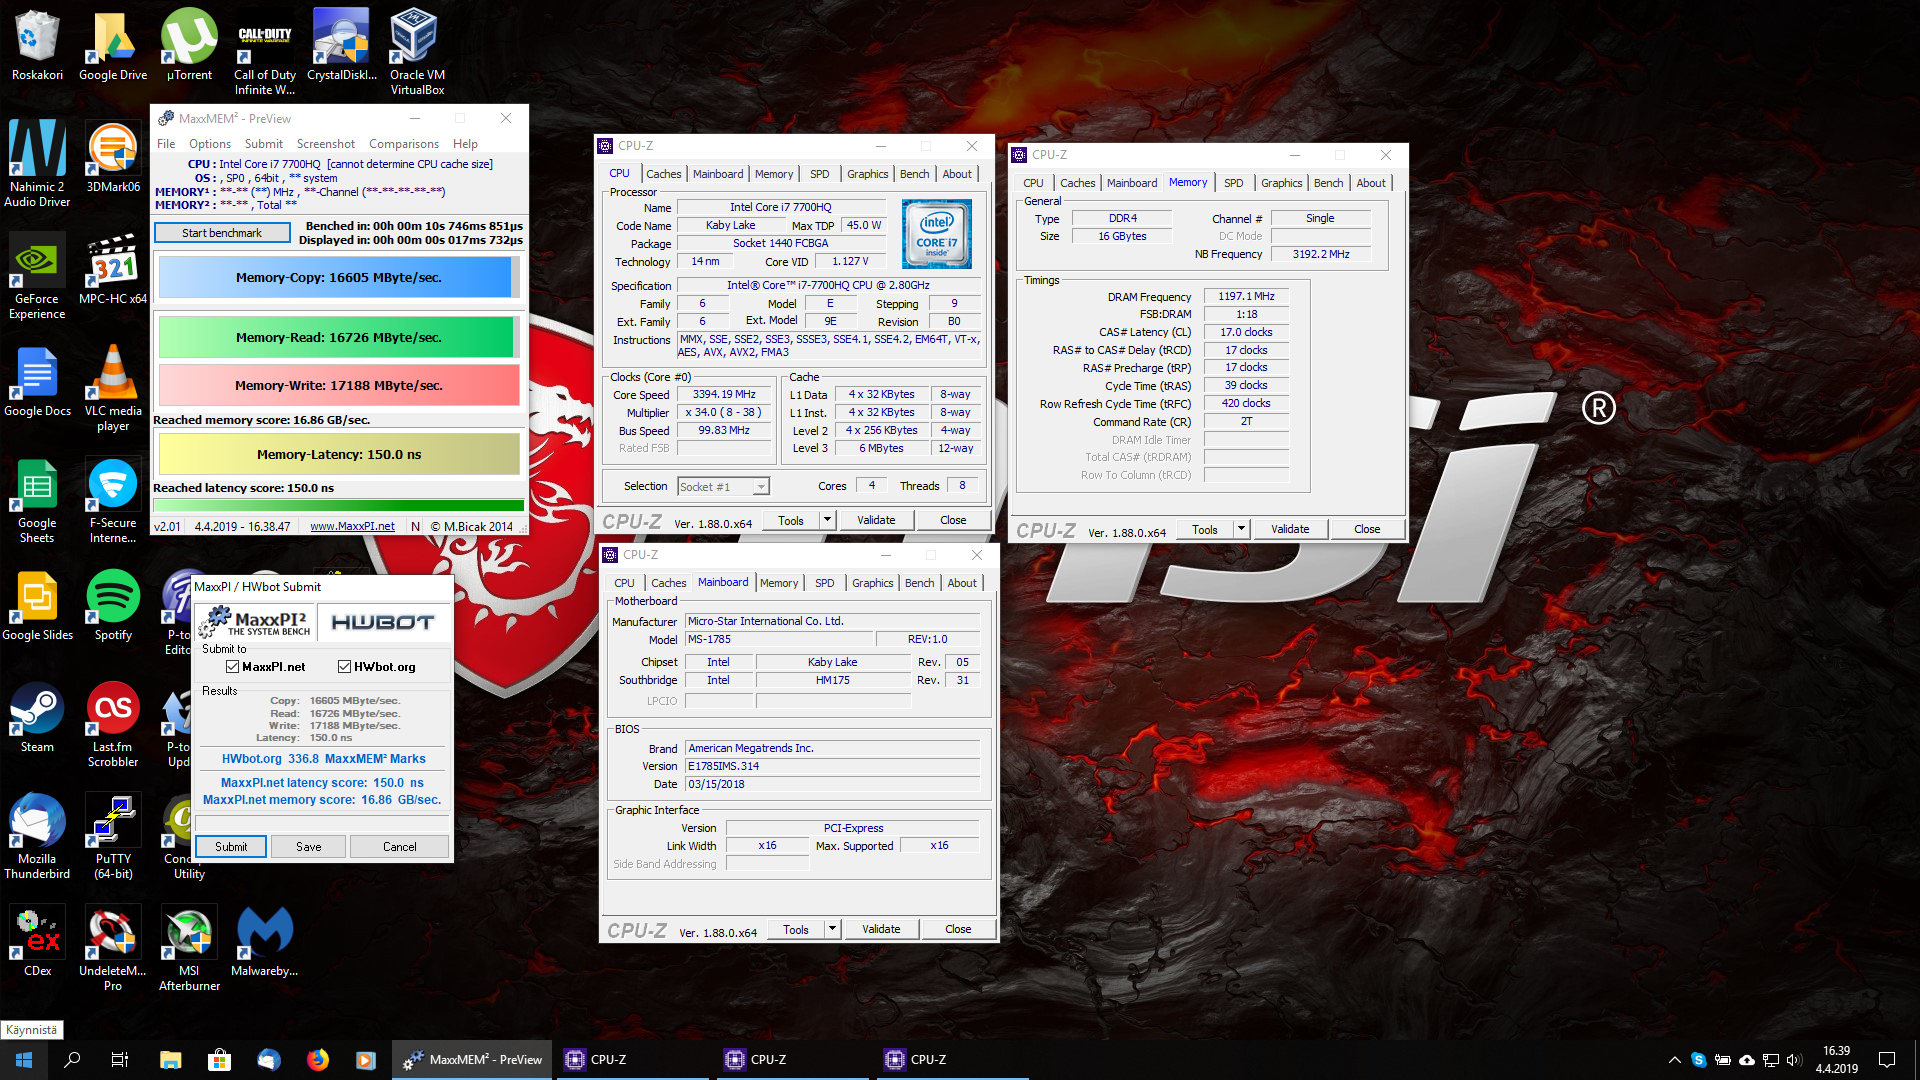
Task: Expand Tools dropdown arrow in CPU-Z Mainboard window
Action: 832,929
